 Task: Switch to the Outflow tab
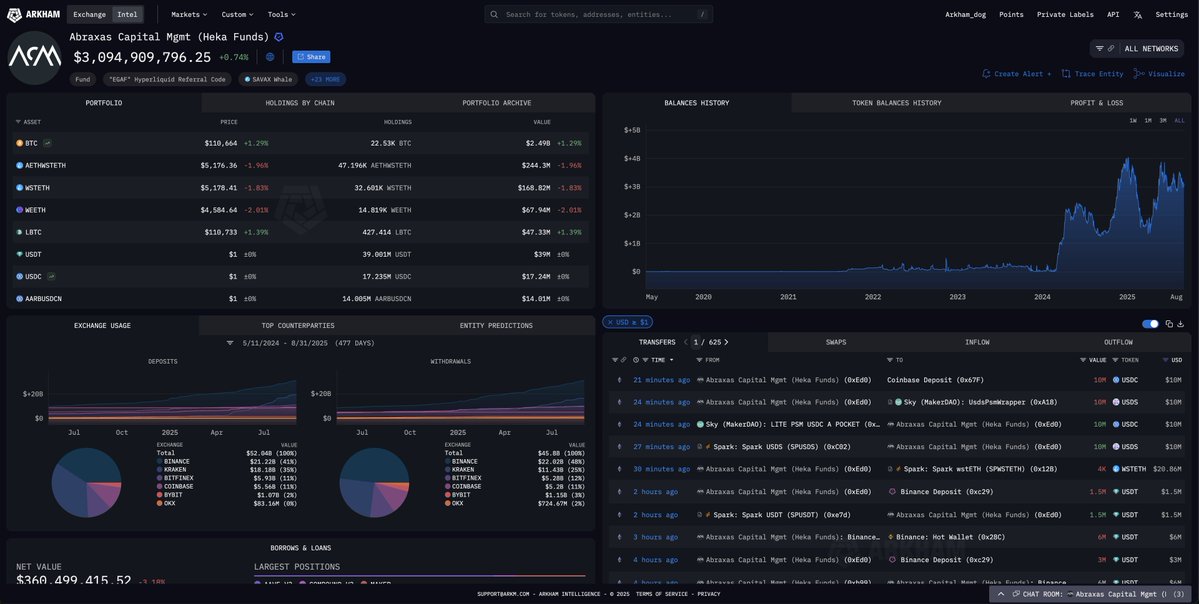click(1119, 343)
